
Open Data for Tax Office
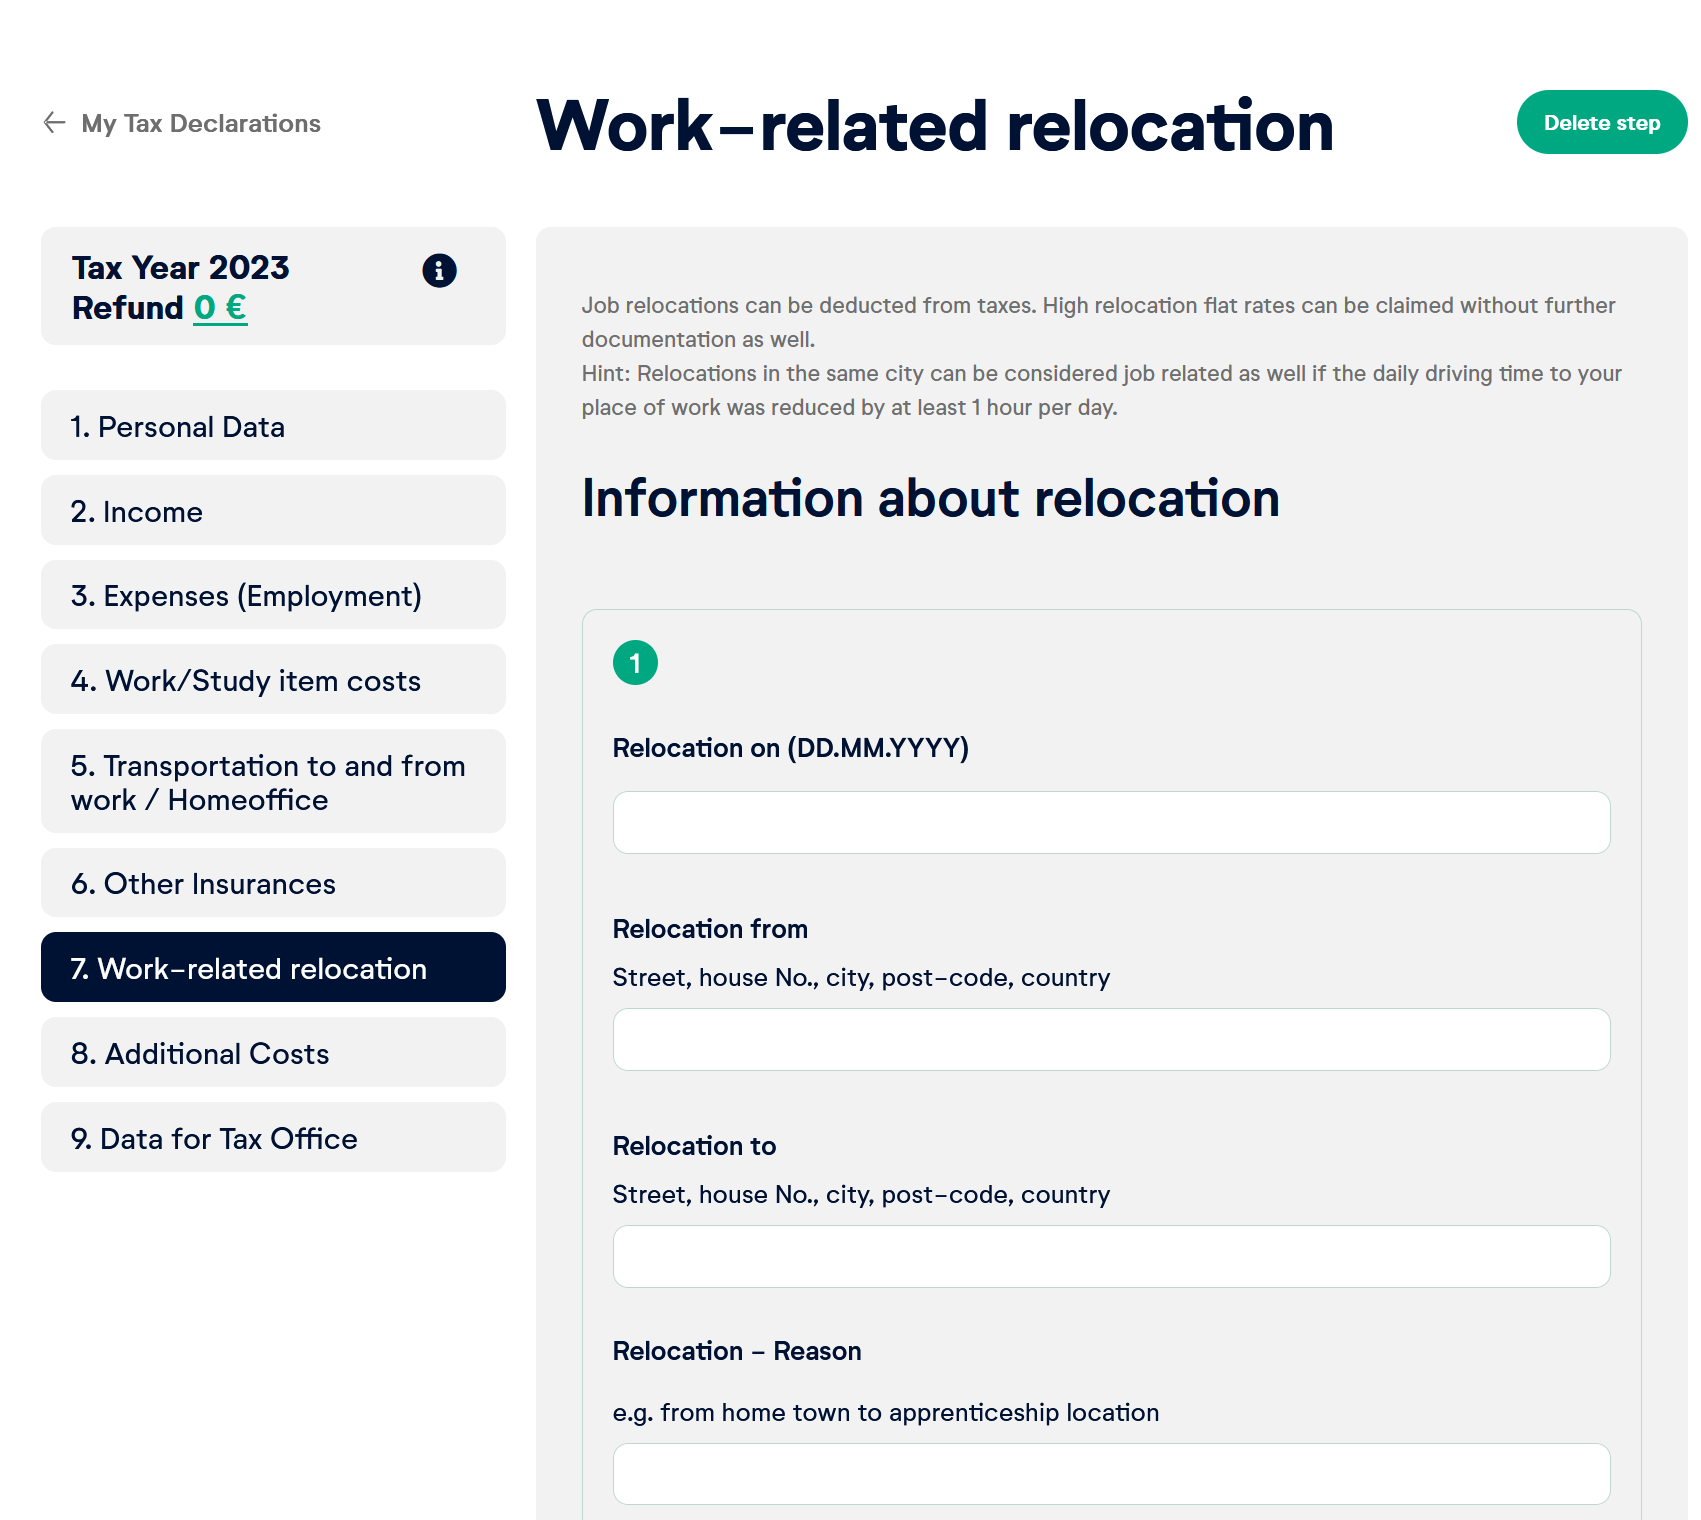click(x=272, y=1138)
